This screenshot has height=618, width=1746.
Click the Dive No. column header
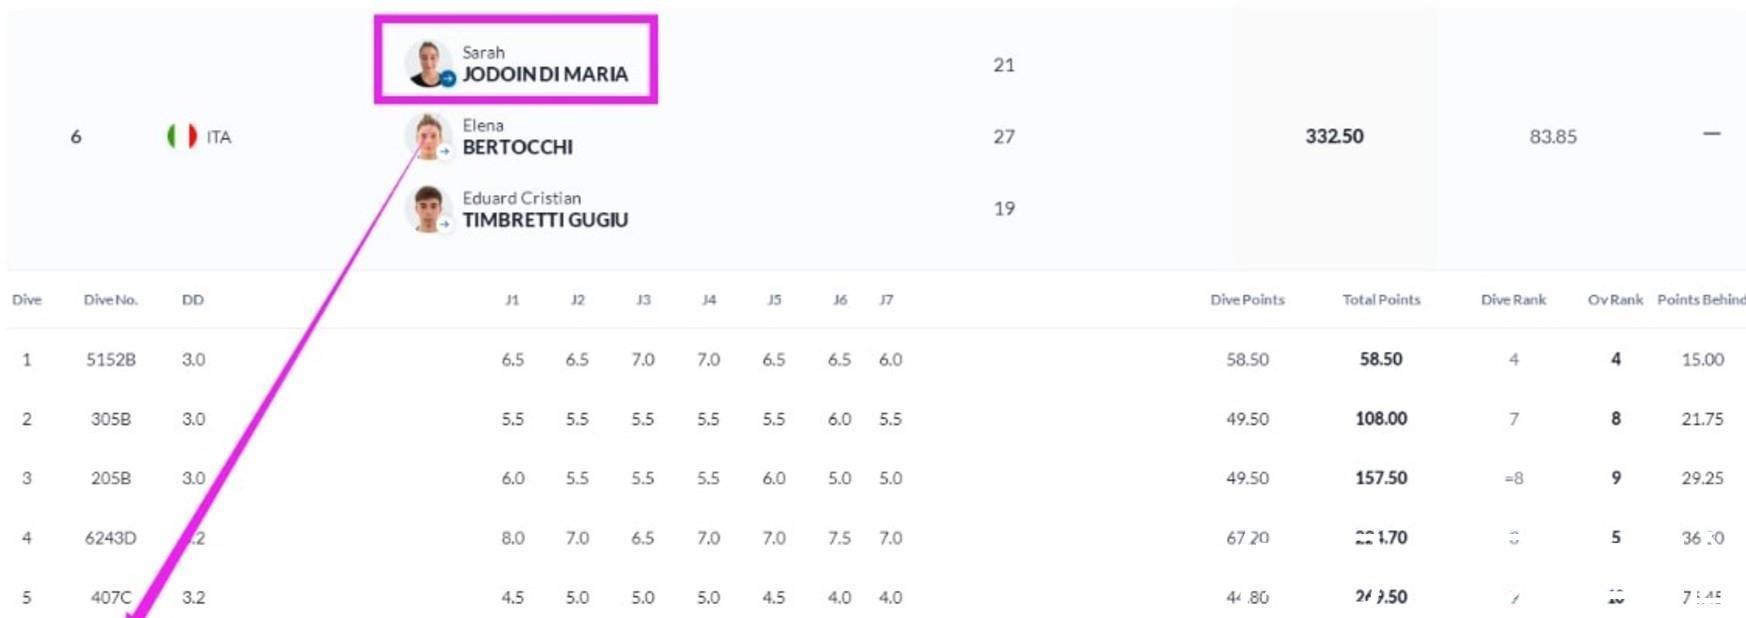(111, 300)
